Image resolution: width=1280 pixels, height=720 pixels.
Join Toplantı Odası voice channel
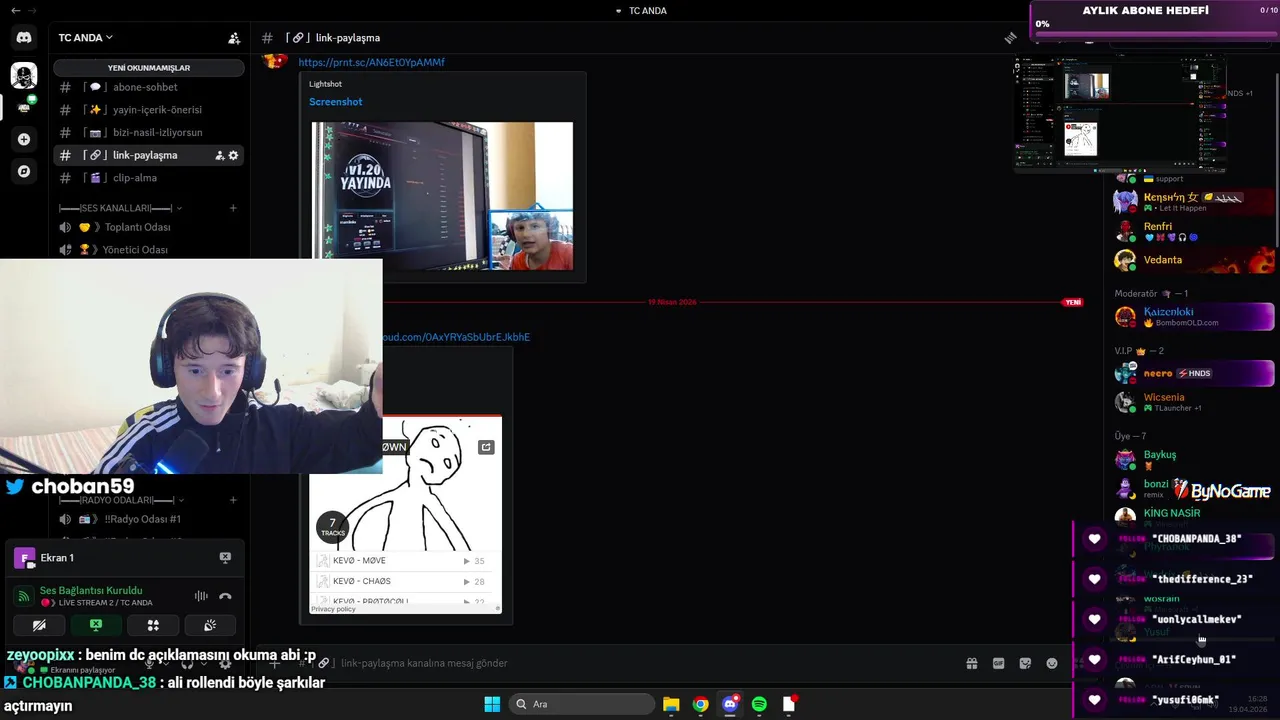[148, 227]
